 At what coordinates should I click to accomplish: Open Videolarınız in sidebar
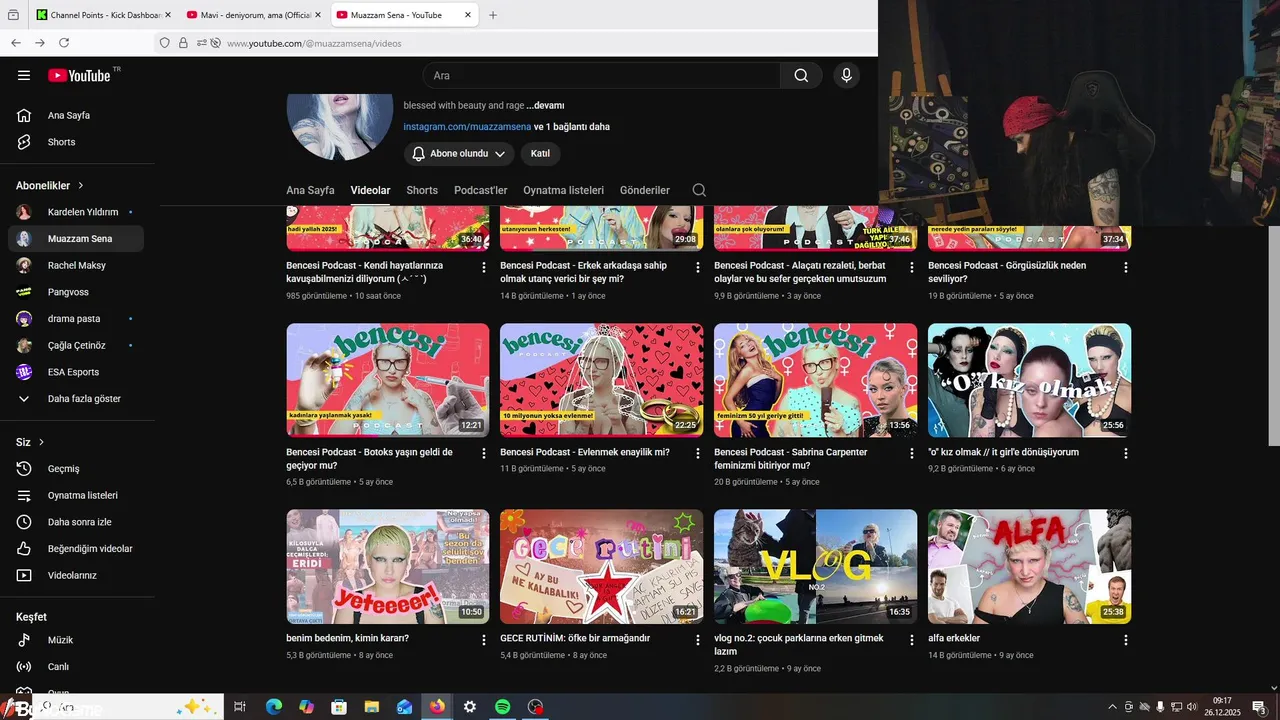pyautogui.click(x=76, y=575)
